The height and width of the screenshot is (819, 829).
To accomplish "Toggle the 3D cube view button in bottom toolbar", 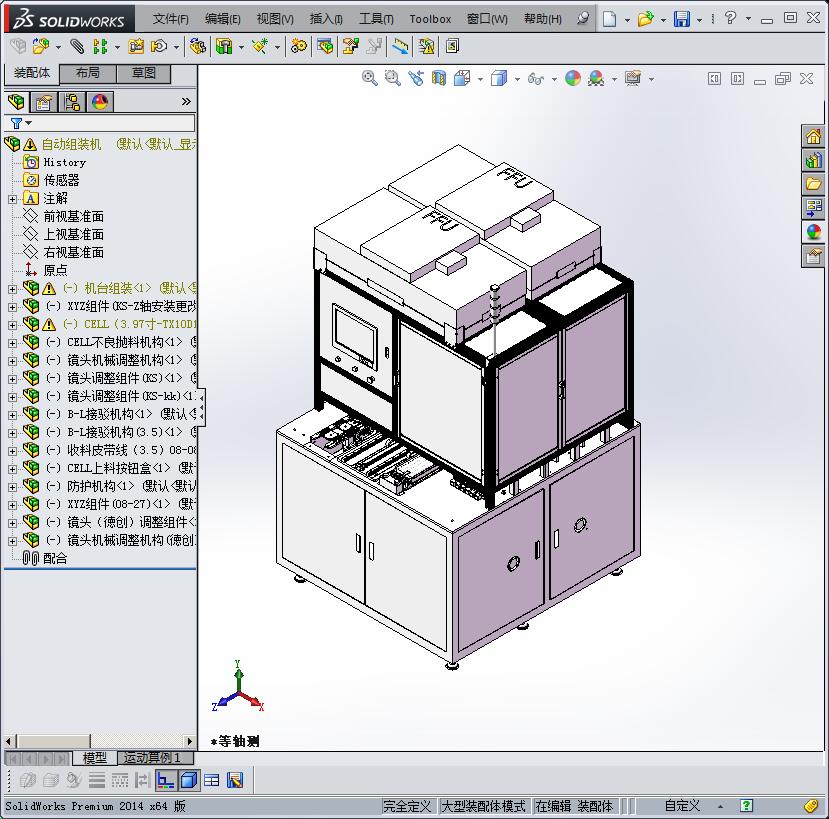I will coord(188,780).
